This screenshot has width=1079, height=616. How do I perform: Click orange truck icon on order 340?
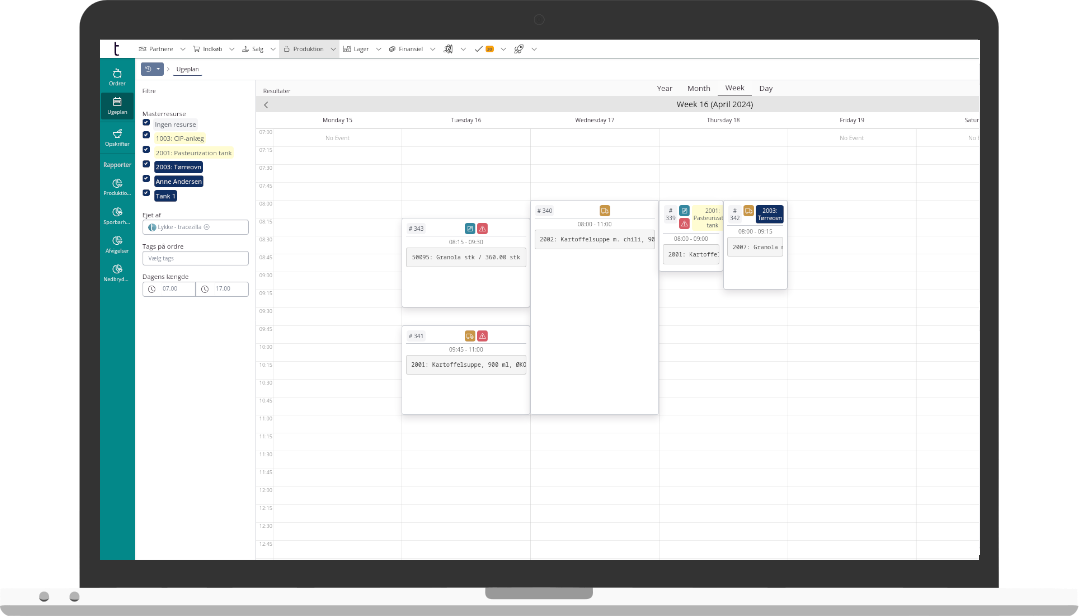click(x=604, y=210)
